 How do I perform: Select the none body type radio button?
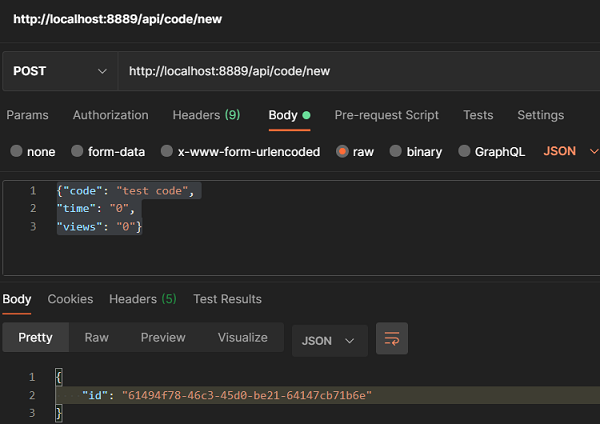coord(16,152)
